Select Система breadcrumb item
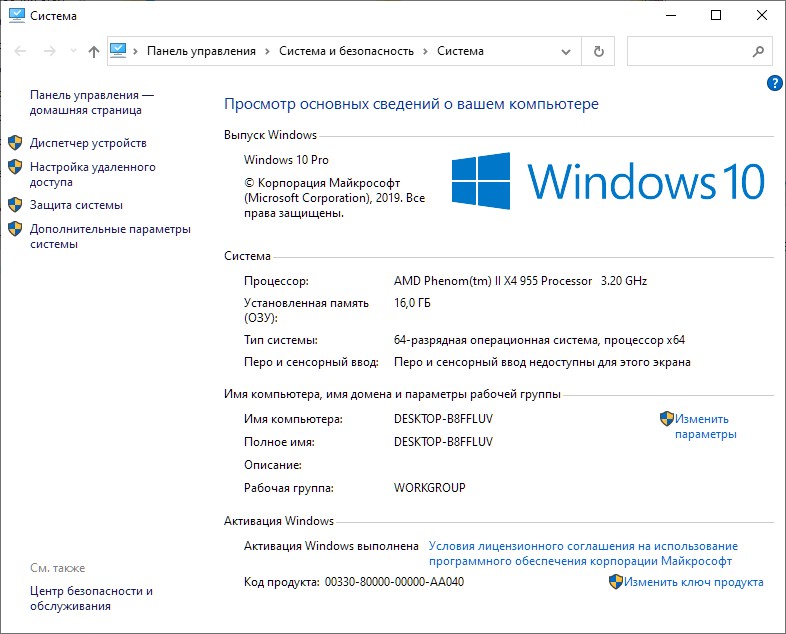 [x=460, y=51]
